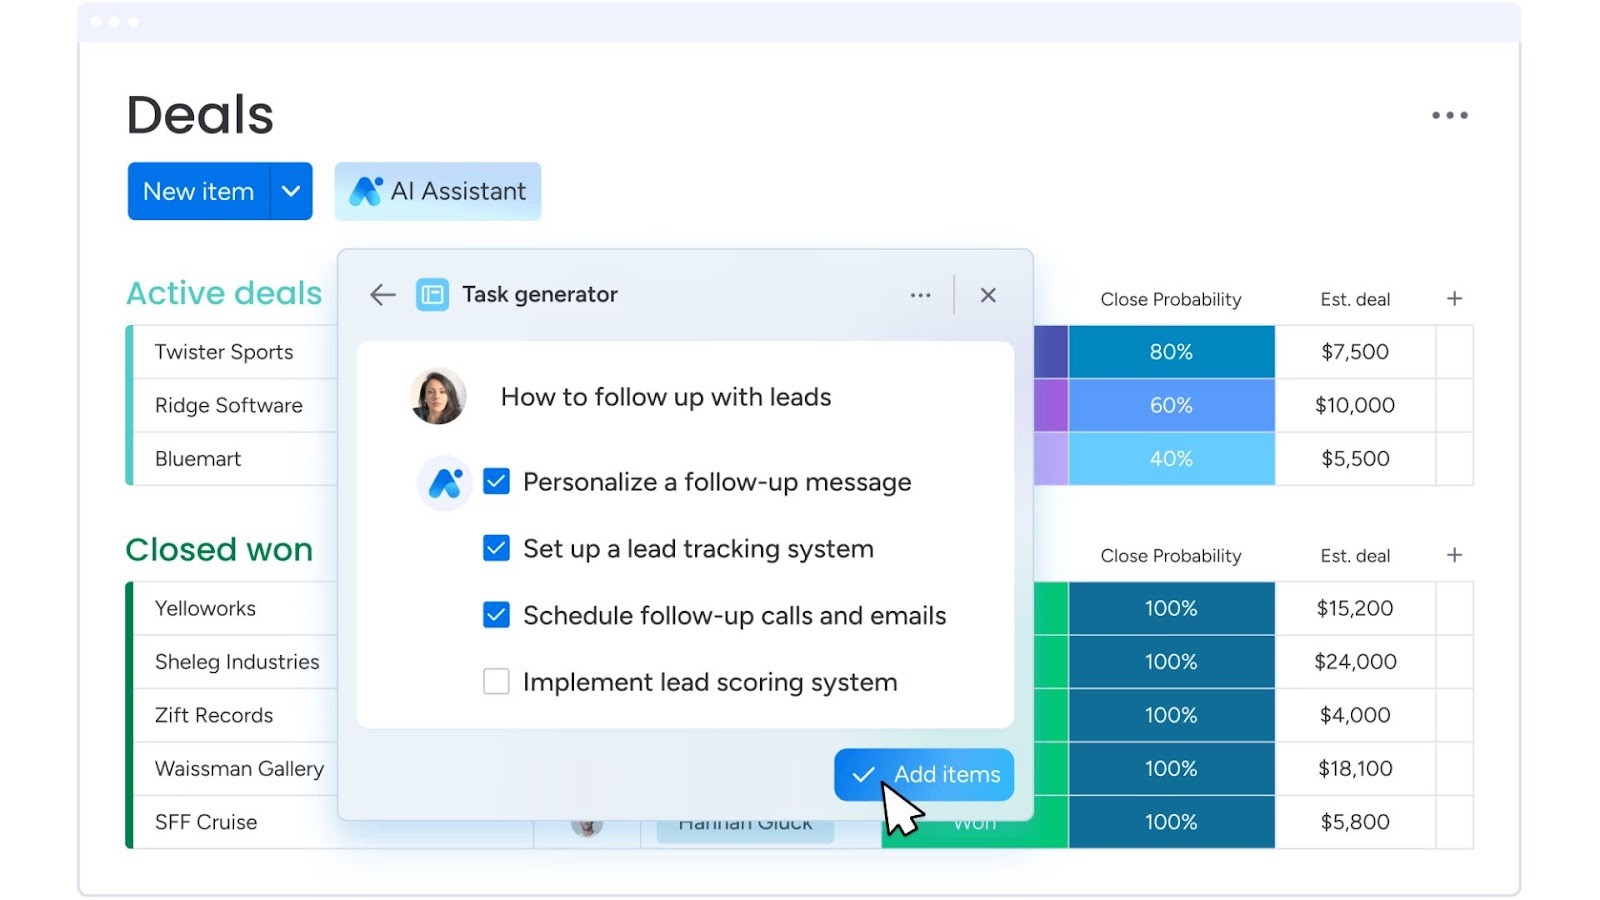Open the AI Assistant
Image resolution: width=1600 pixels, height=900 pixels.
tap(437, 191)
